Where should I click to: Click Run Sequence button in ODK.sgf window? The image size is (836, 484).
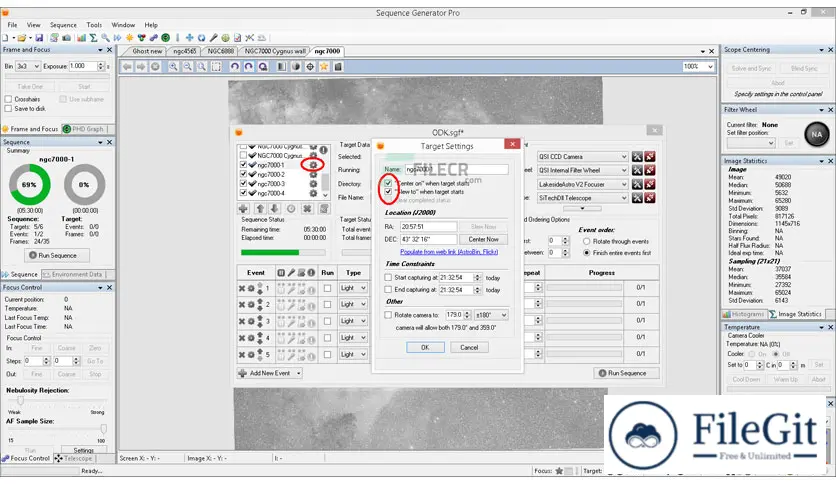(626, 373)
